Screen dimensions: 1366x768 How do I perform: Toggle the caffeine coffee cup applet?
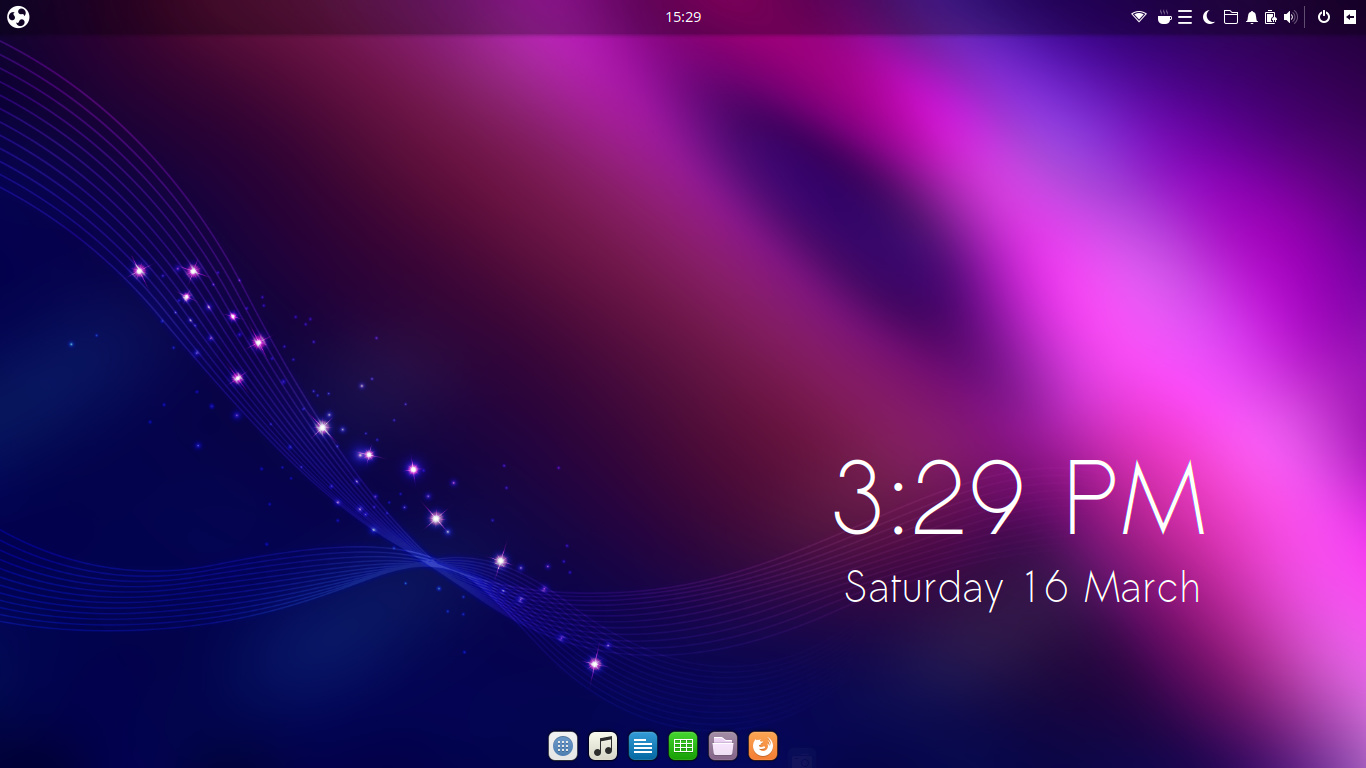tap(1164, 17)
